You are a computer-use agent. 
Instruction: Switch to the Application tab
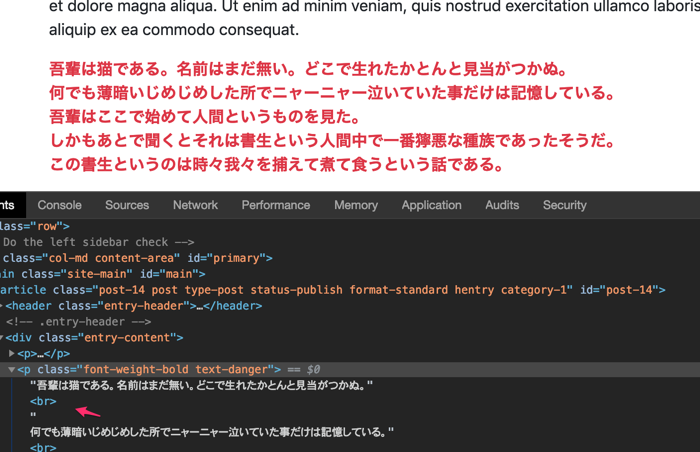(x=432, y=205)
